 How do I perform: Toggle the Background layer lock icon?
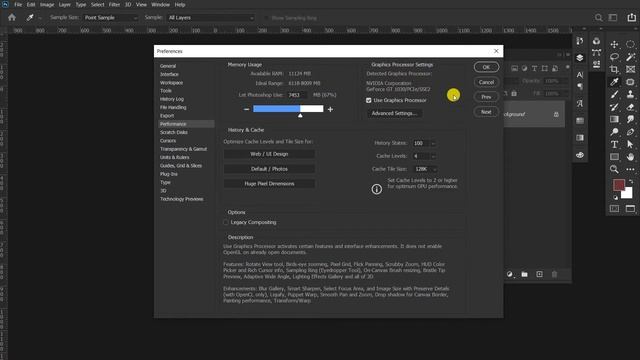tap(556, 114)
